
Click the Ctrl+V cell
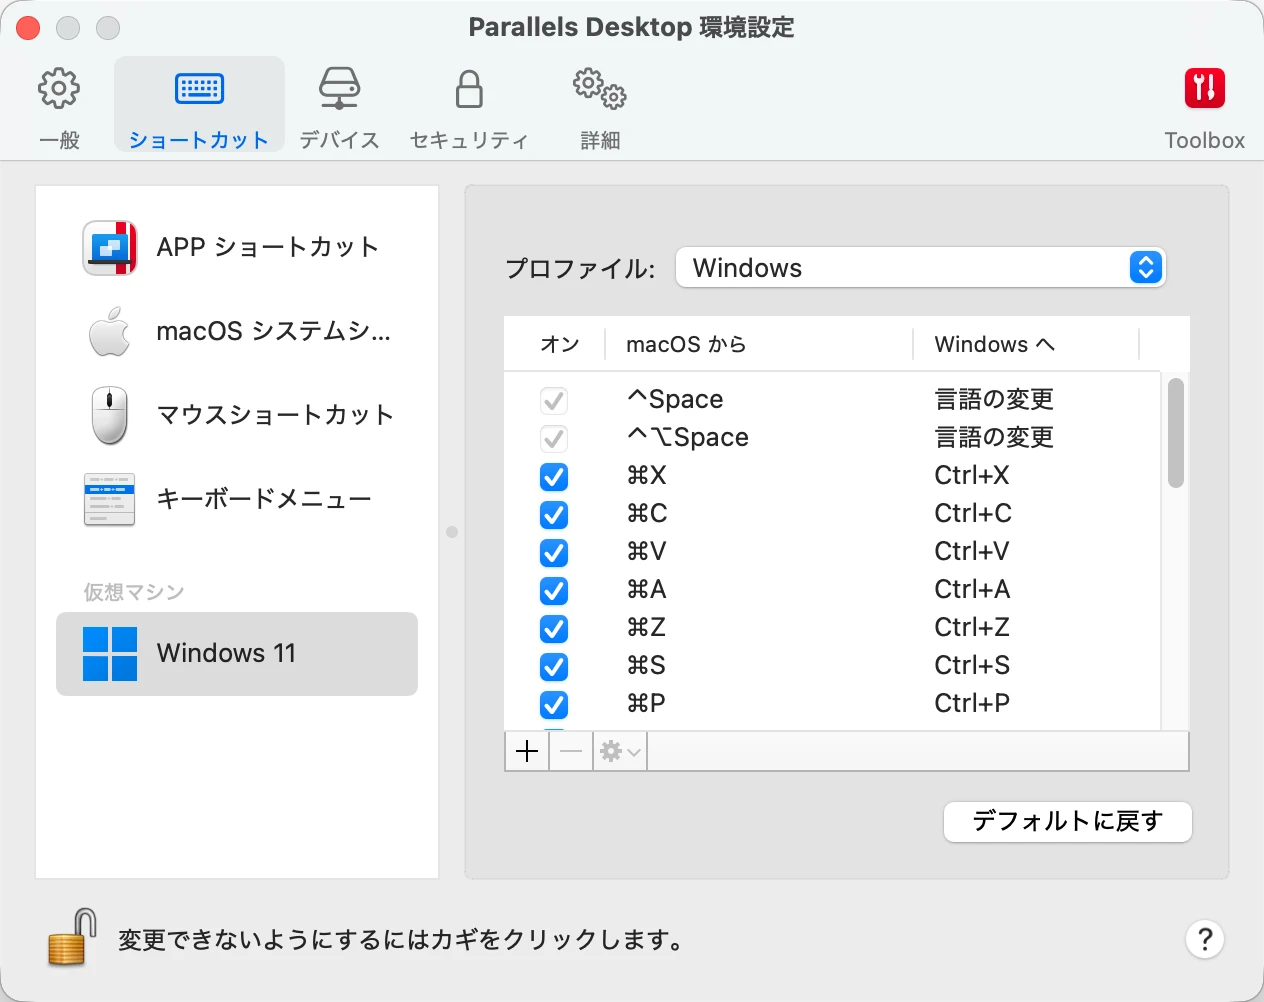click(972, 552)
